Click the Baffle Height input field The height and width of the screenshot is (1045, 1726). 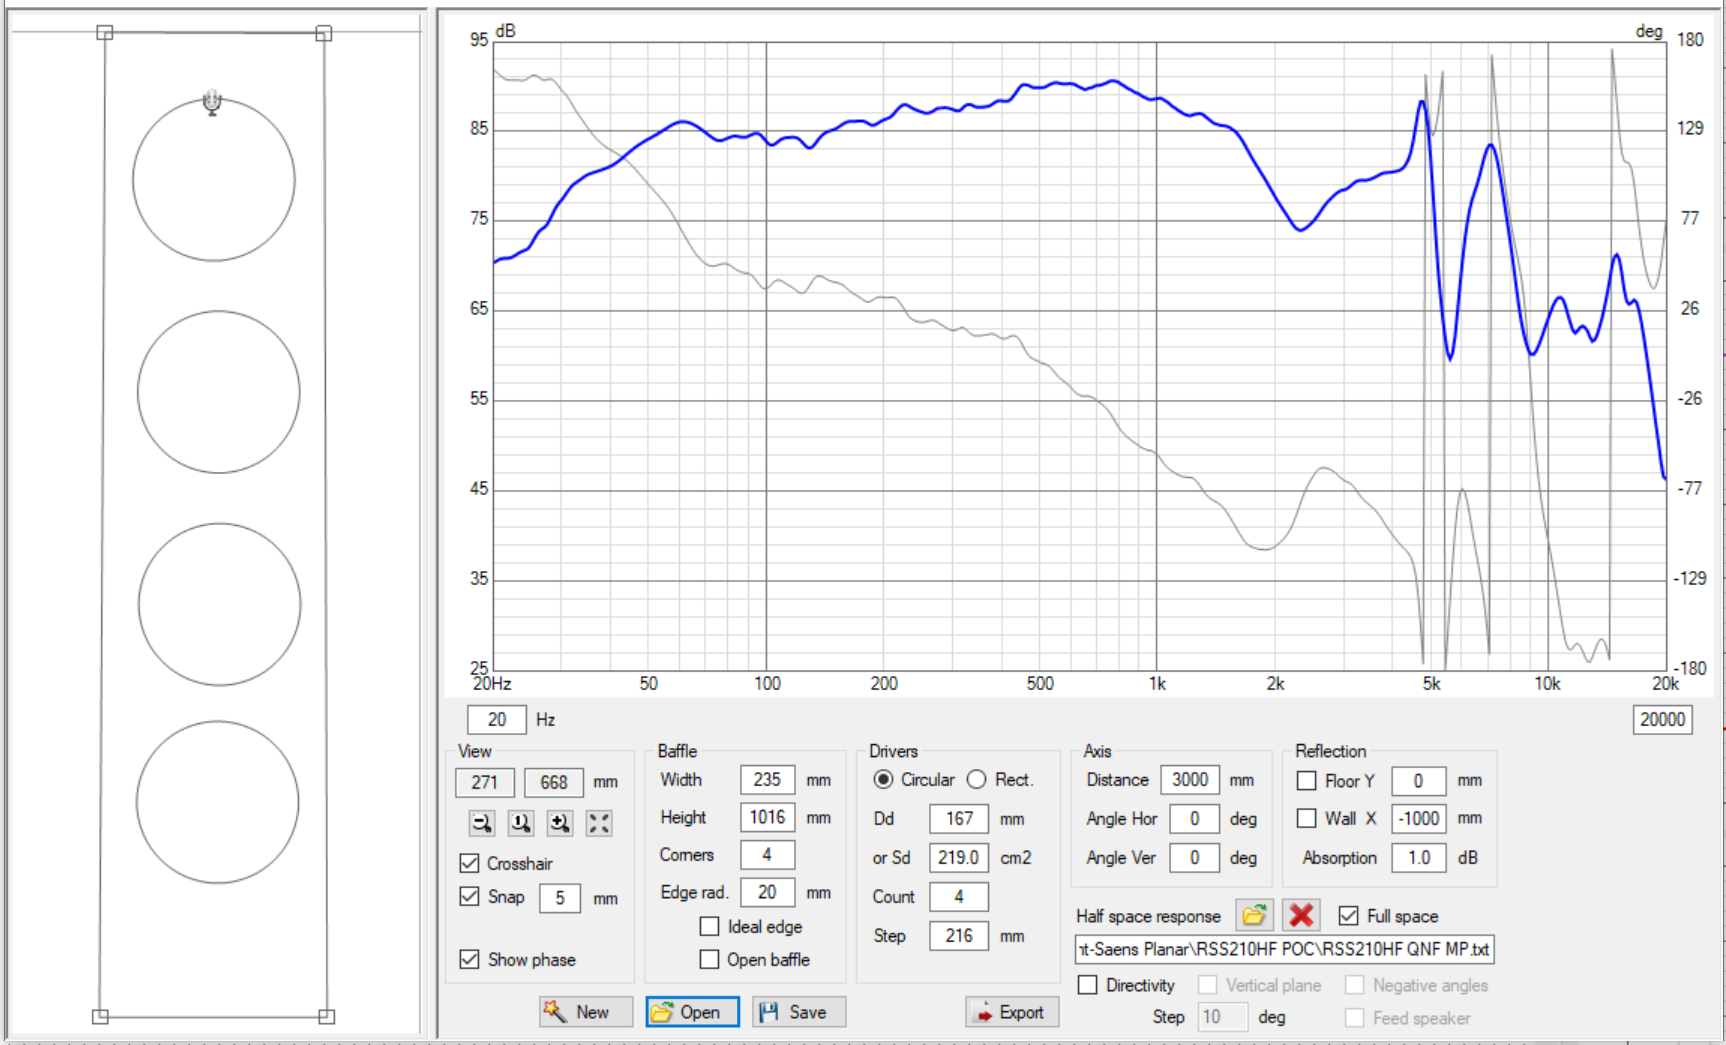click(x=767, y=817)
